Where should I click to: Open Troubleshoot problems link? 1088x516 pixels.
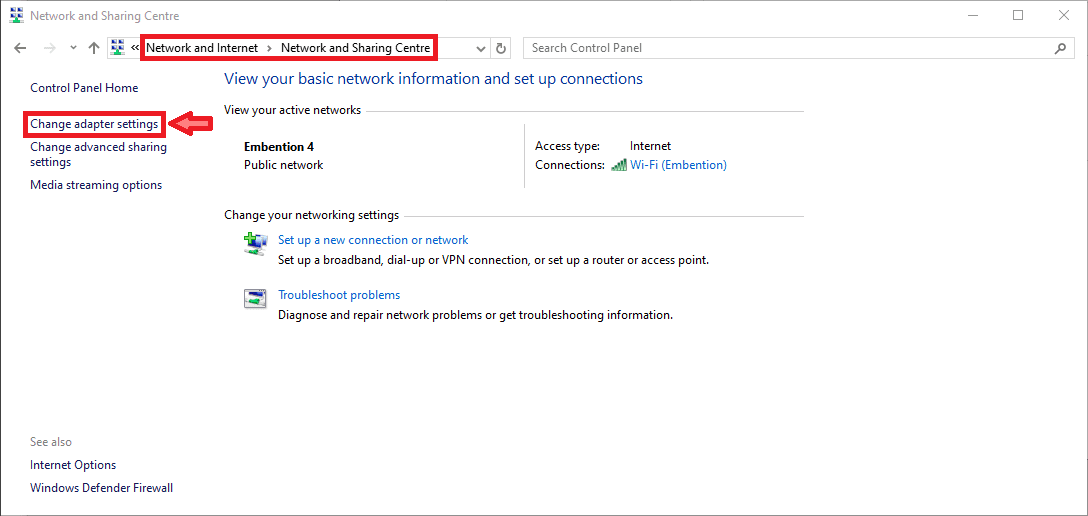tap(339, 295)
